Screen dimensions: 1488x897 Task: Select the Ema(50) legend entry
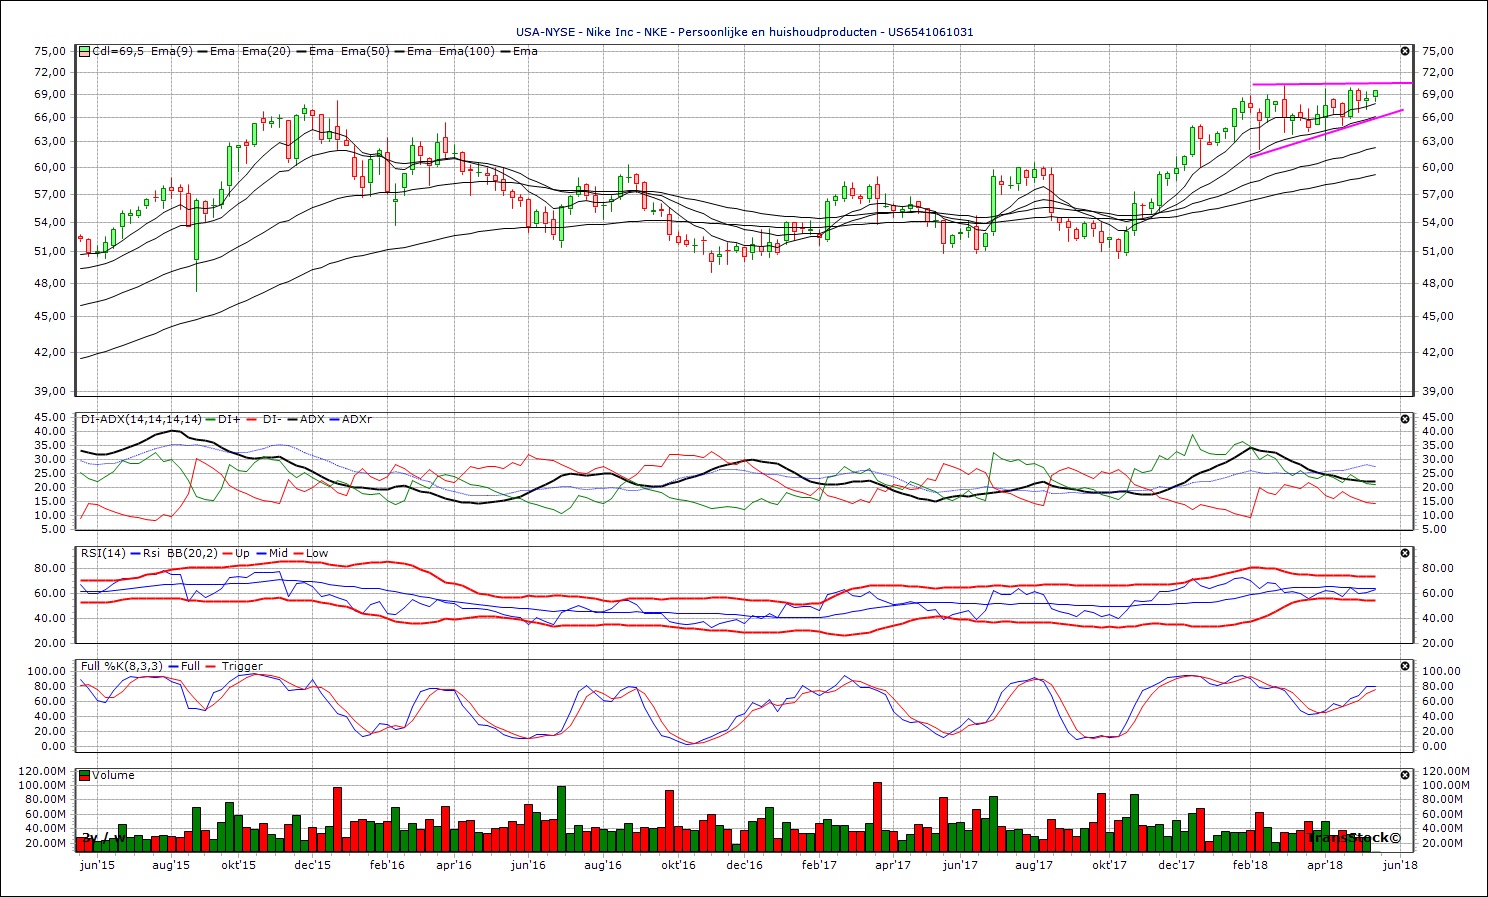[365, 51]
